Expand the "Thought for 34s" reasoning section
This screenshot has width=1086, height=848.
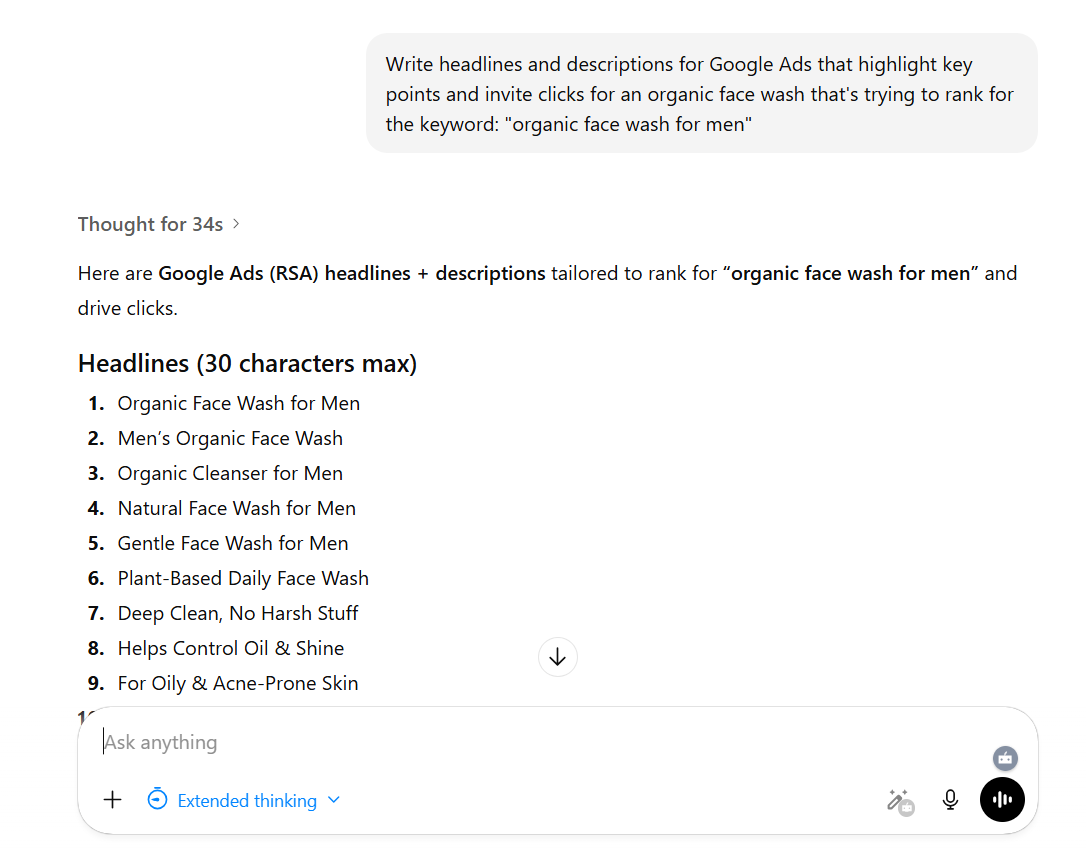(x=159, y=224)
